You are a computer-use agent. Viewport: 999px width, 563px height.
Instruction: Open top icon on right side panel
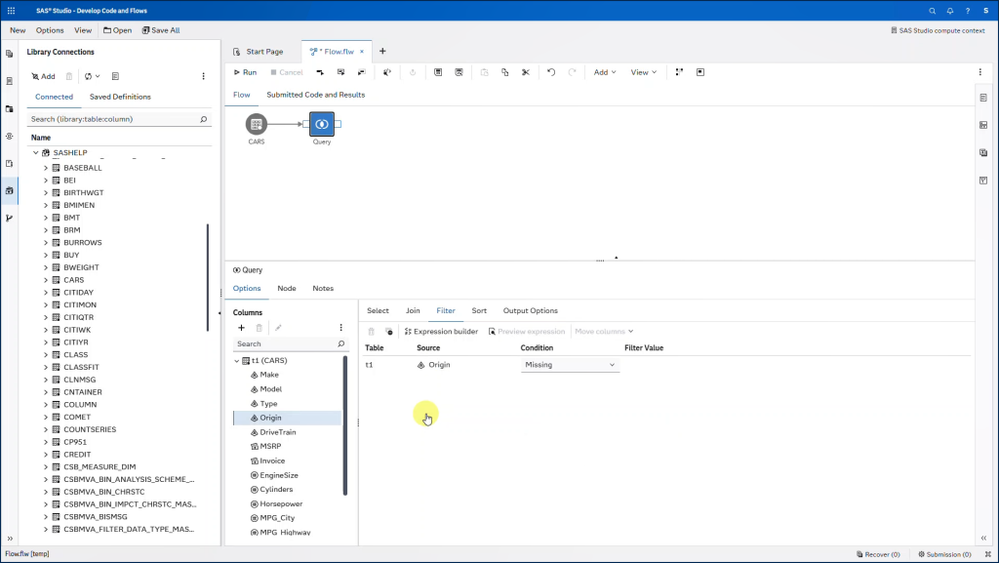984,98
